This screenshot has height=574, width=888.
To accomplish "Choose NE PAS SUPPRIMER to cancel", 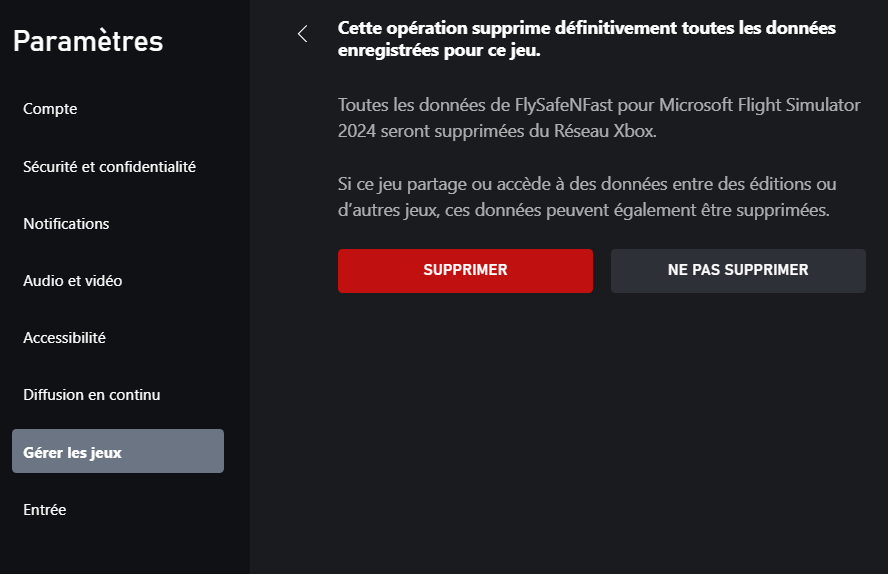I will click(738, 270).
